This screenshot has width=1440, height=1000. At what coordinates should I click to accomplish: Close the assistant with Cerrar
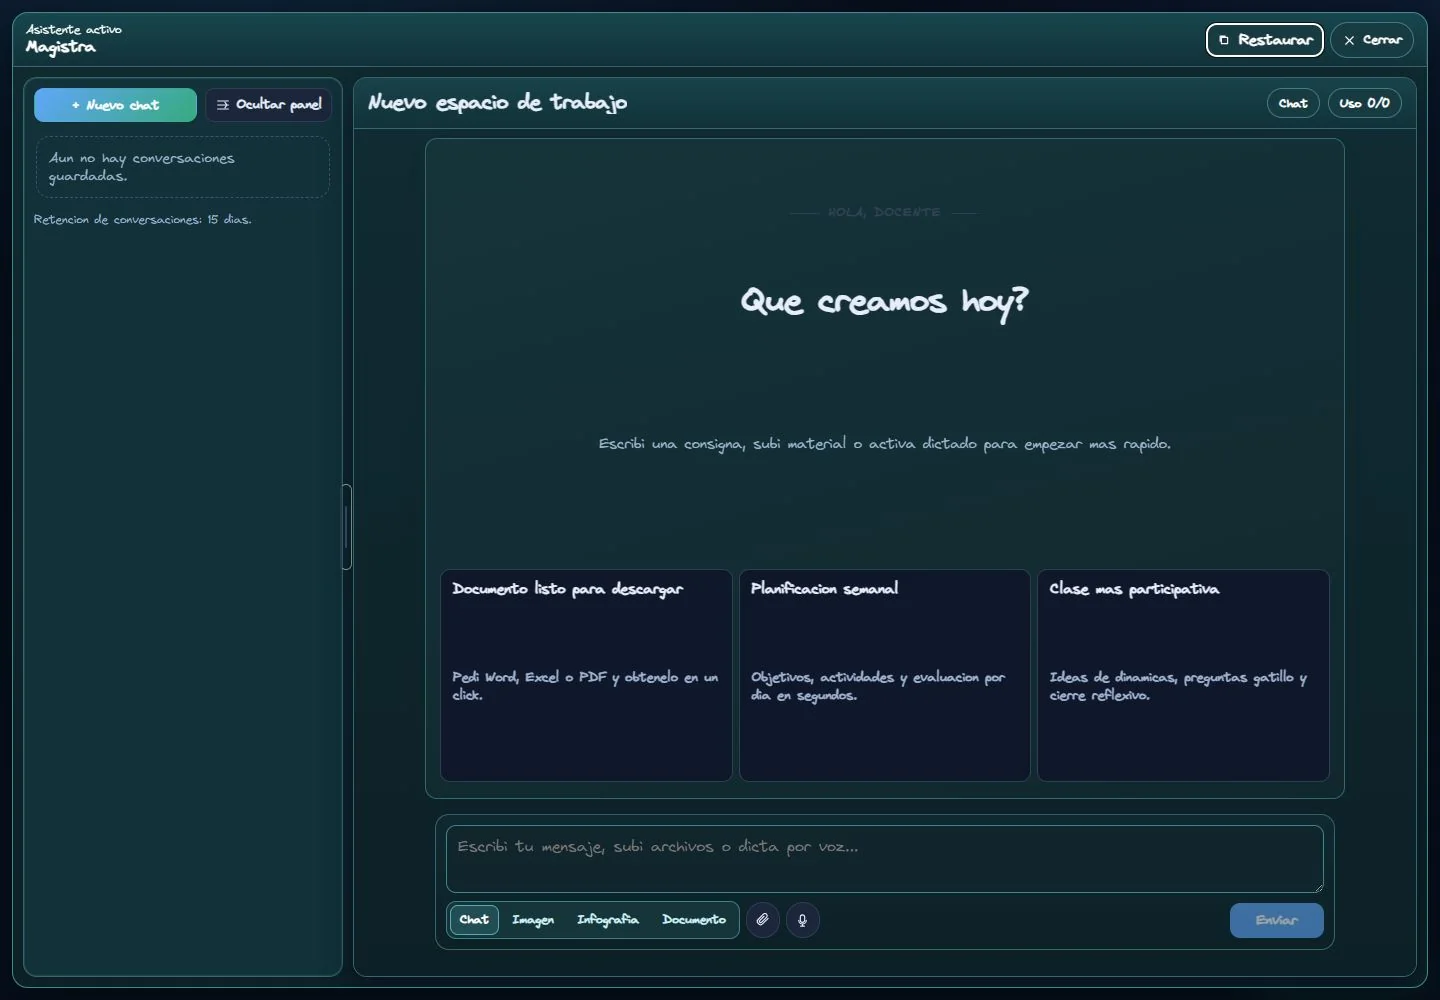pyautogui.click(x=1372, y=40)
